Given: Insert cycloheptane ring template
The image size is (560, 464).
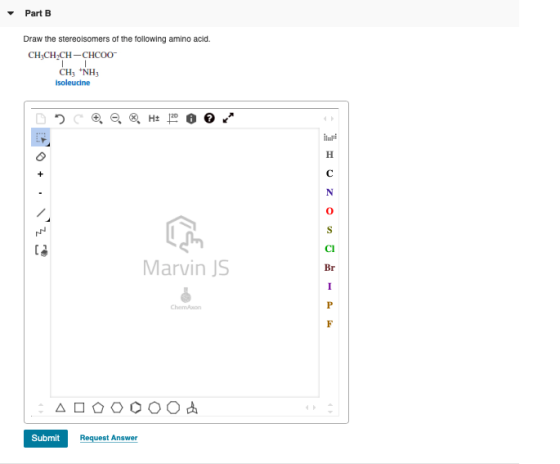Looking at the screenshot, I should 154,408.
